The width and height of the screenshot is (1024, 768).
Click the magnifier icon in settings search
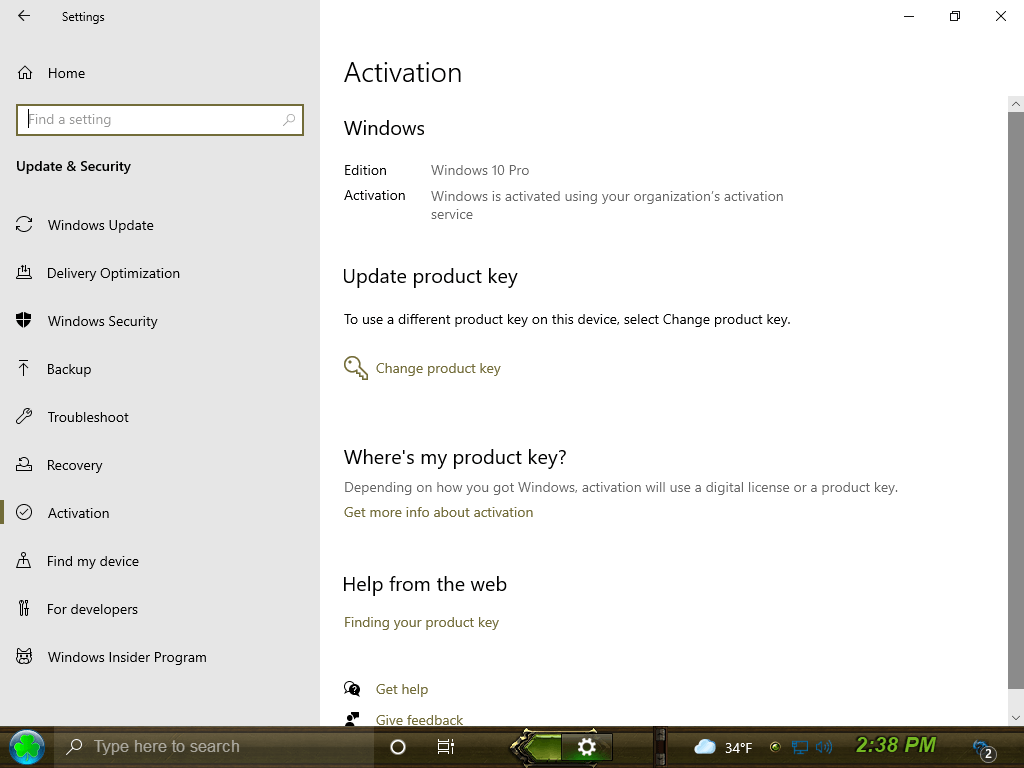pyautogui.click(x=289, y=120)
